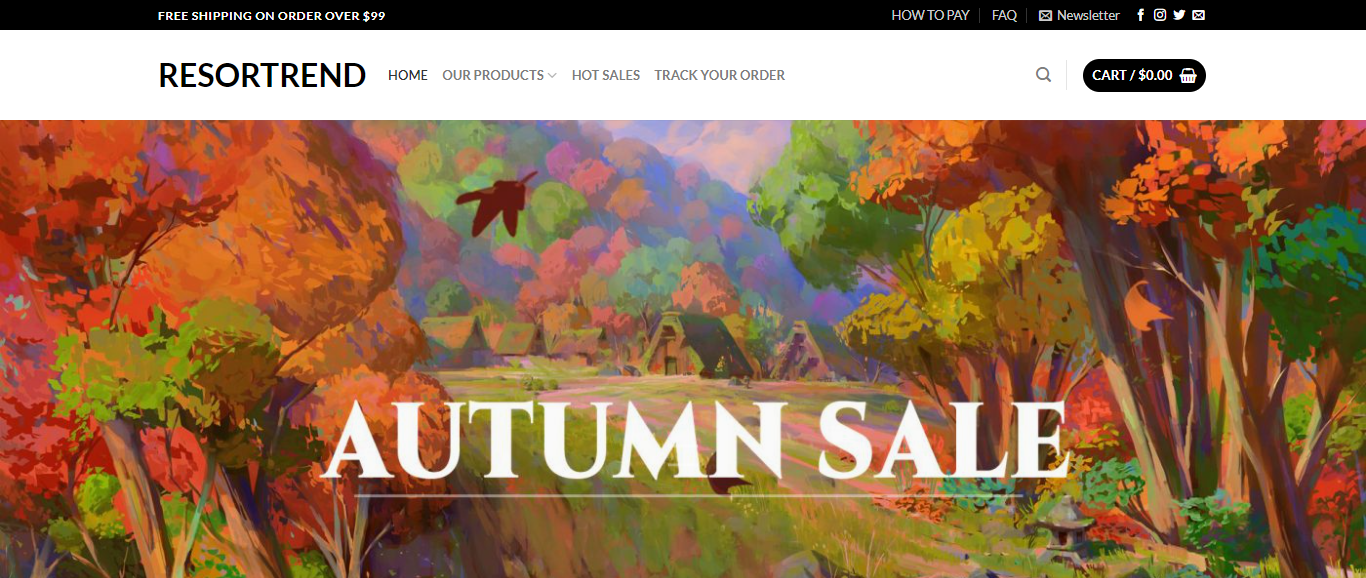Open the Facebook social icon
Screen dimensions: 1366x578
pos(1141,15)
